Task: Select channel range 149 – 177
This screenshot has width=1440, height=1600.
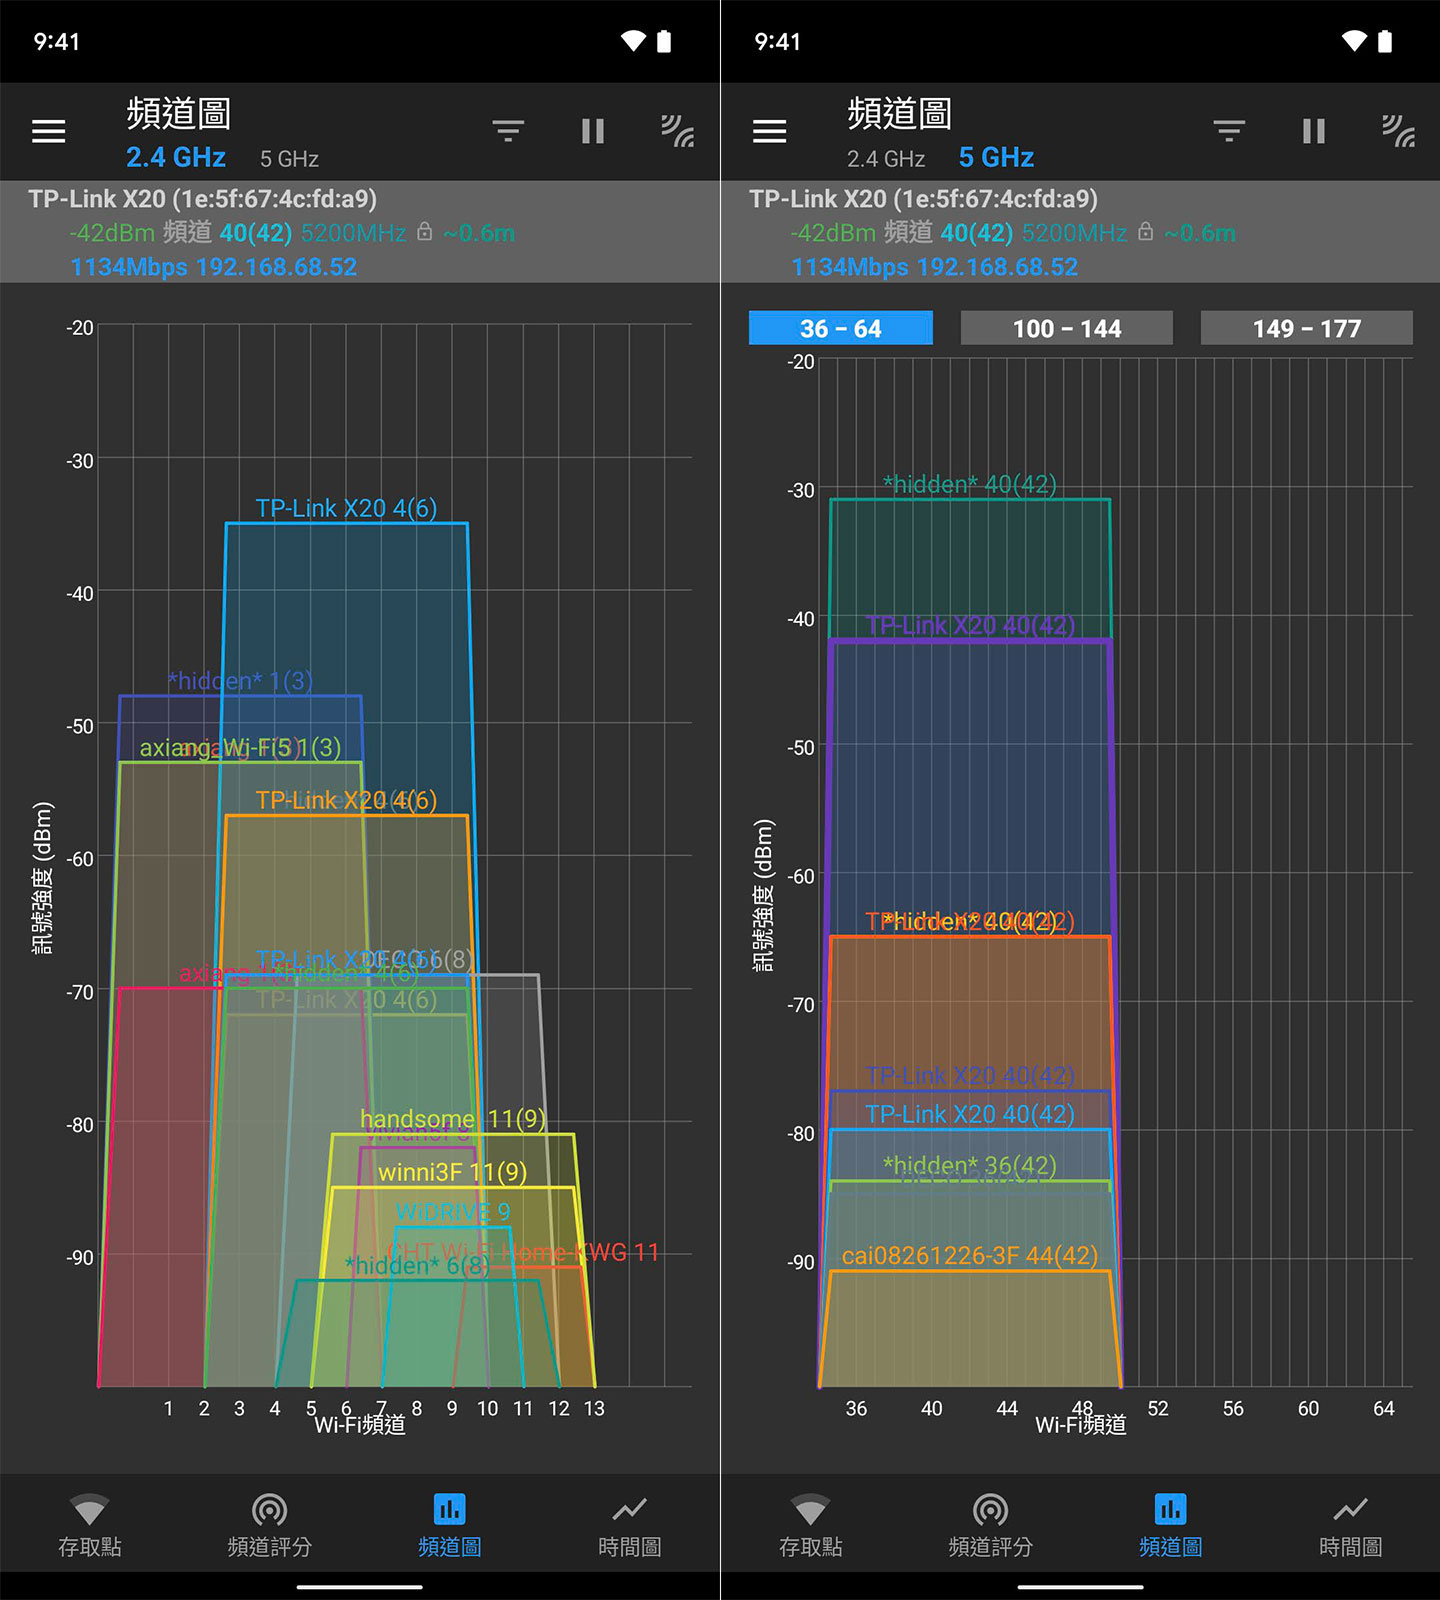Action: point(1307,328)
